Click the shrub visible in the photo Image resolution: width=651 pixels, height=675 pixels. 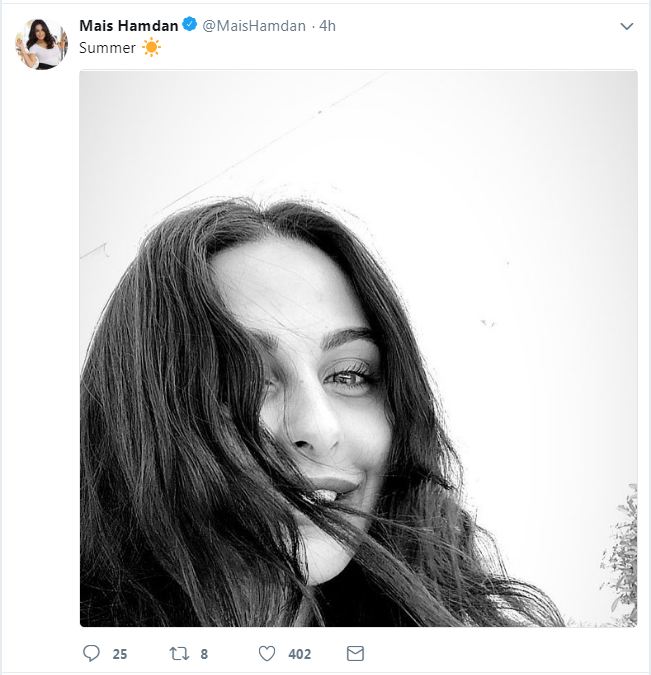[x=621, y=555]
